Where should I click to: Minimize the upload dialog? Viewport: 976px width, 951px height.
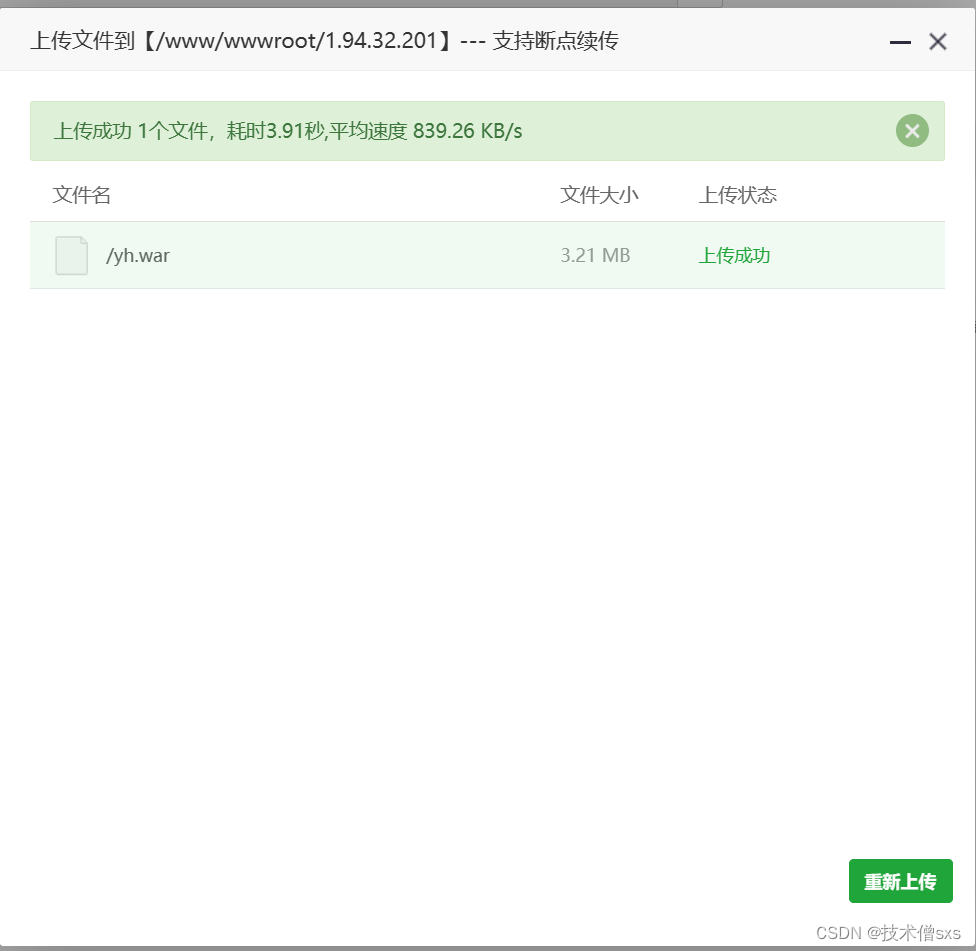click(900, 42)
